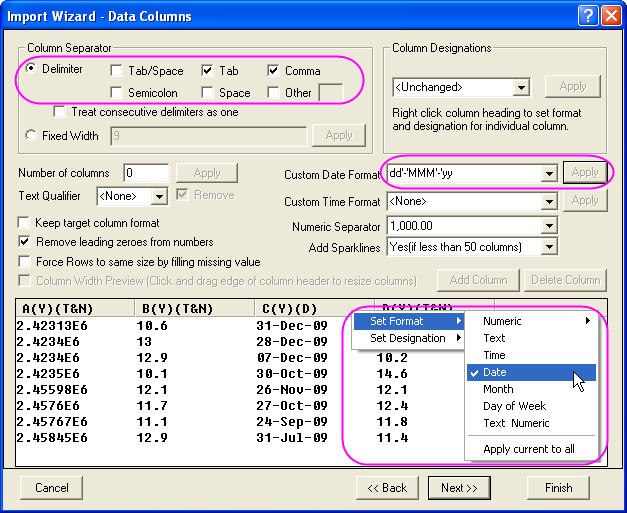Choose Date in the format submenu
Screen dimensions: 627x513
tap(495, 372)
